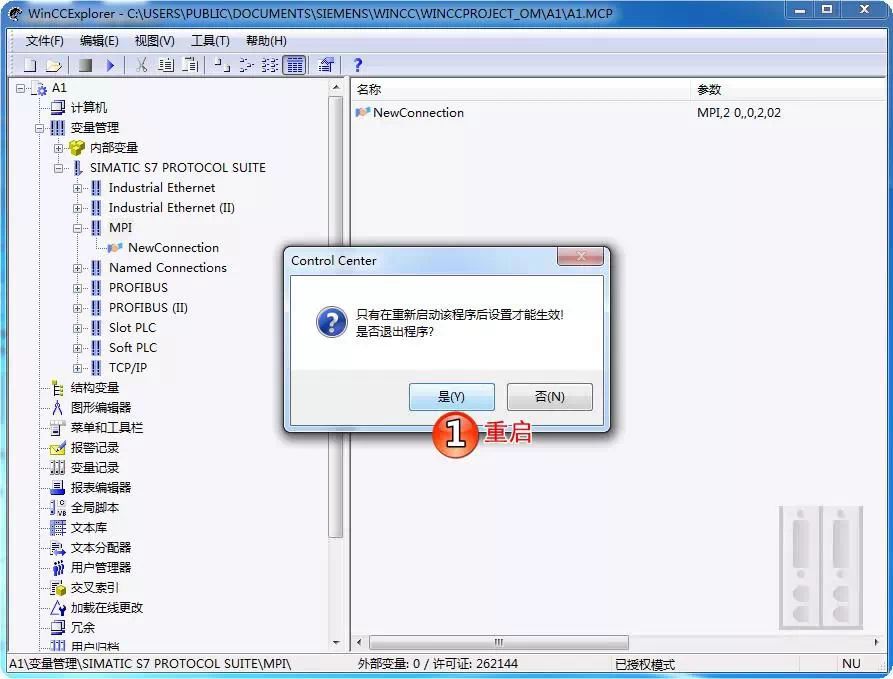The height and width of the screenshot is (679, 893).
Task: Switch to large icons view in toolbar
Action: [222, 66]
